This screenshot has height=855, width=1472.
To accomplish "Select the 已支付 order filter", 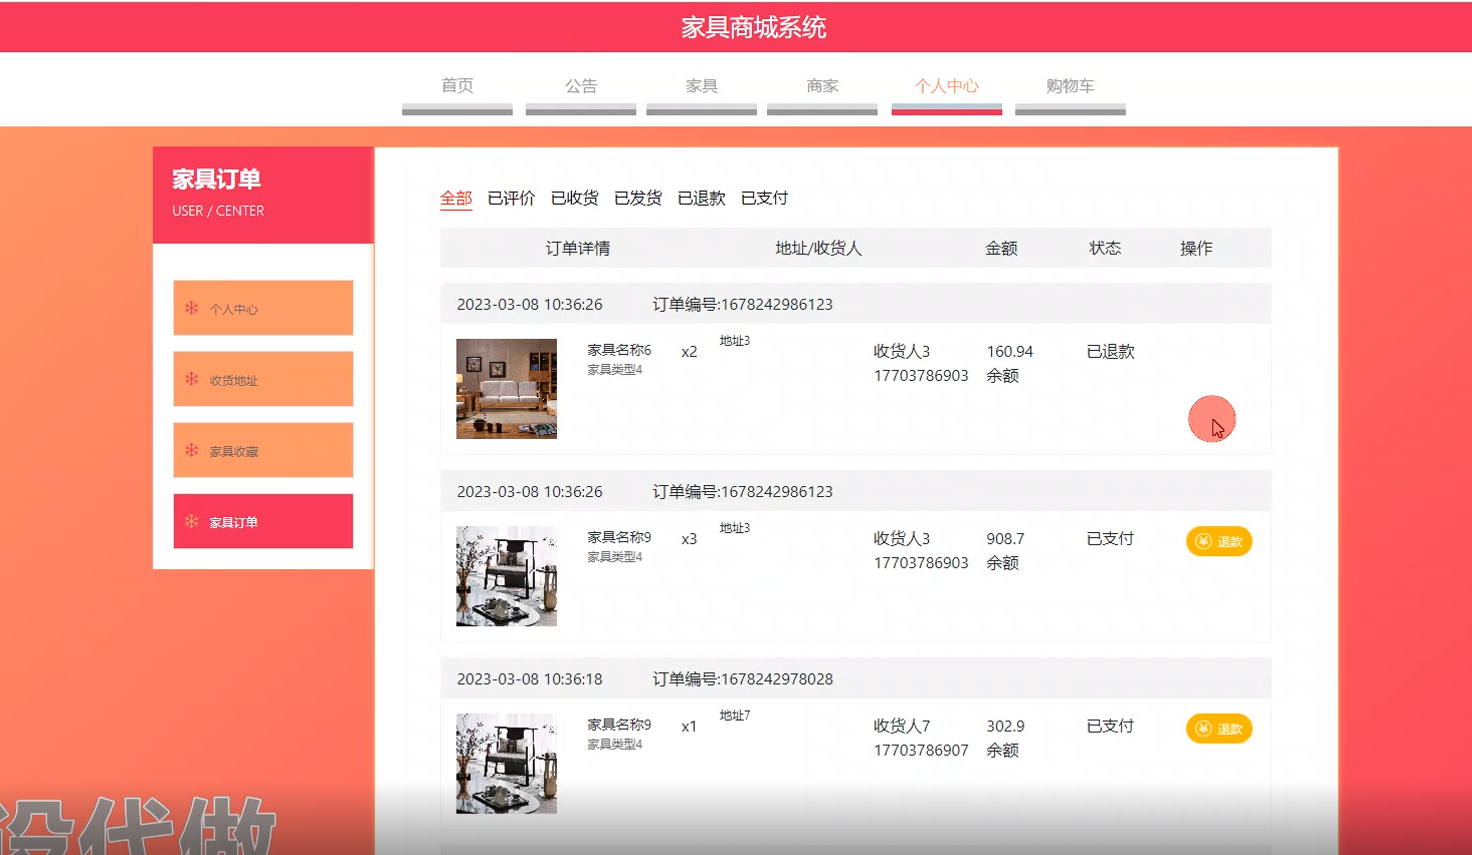I will [x=763, y=198].
